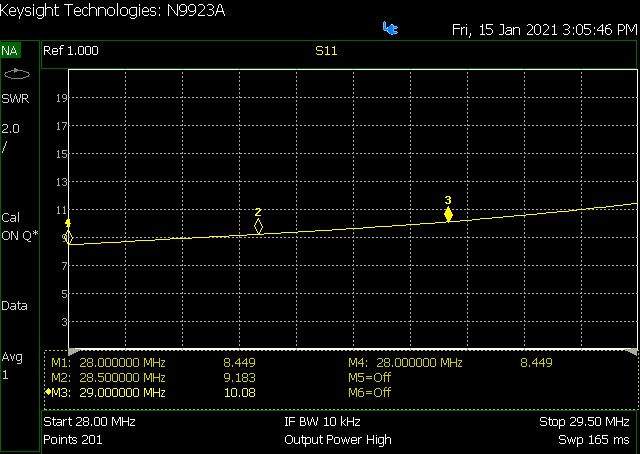Select marker 1 diamond at the trace start
Image resolution: width=640 pixels, height=454 pixels.
click(68, 237)
